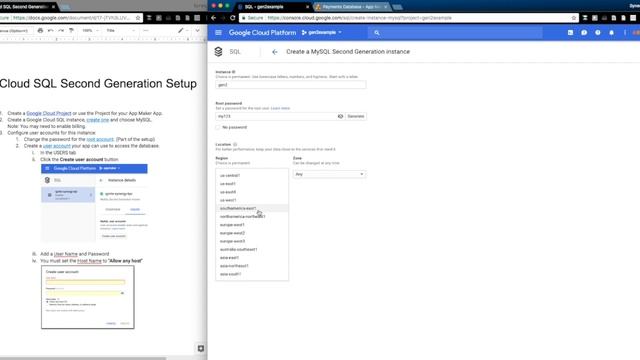Click the SQL stacked-layers product icon

(x=218, y=52)
